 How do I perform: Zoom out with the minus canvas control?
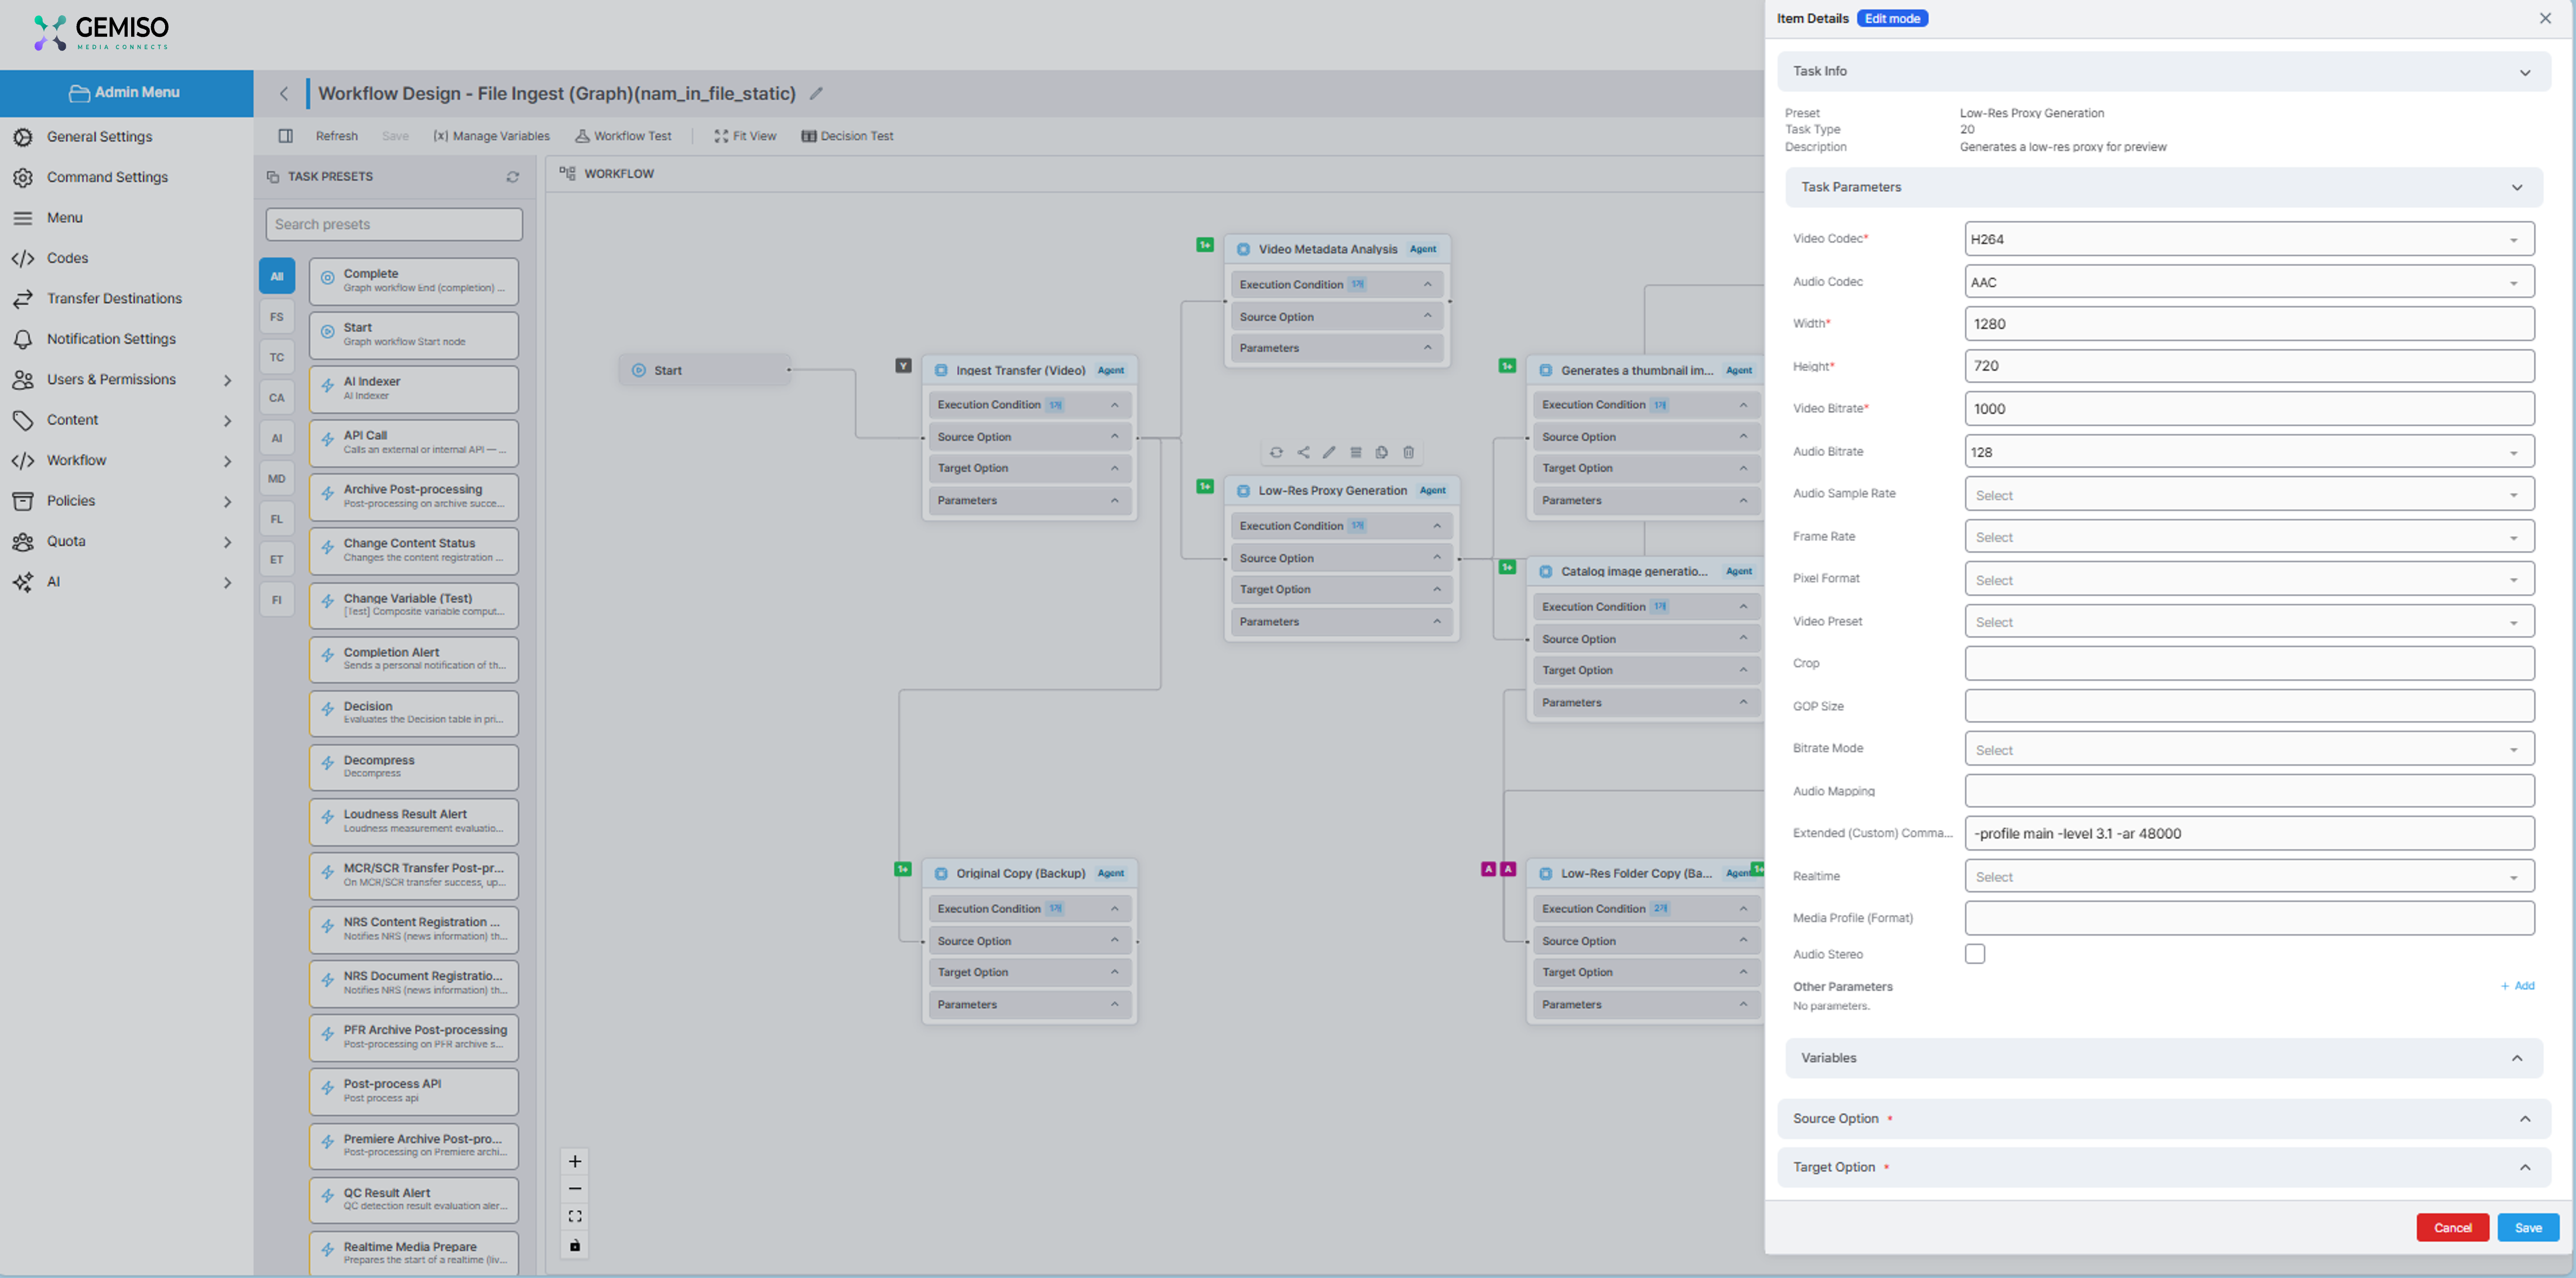(575, 1189)
